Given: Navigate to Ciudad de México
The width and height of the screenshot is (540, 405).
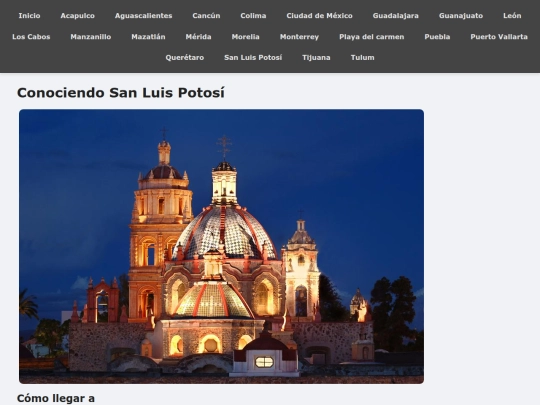Looking at the screenshot, I should tap(319, 16).
